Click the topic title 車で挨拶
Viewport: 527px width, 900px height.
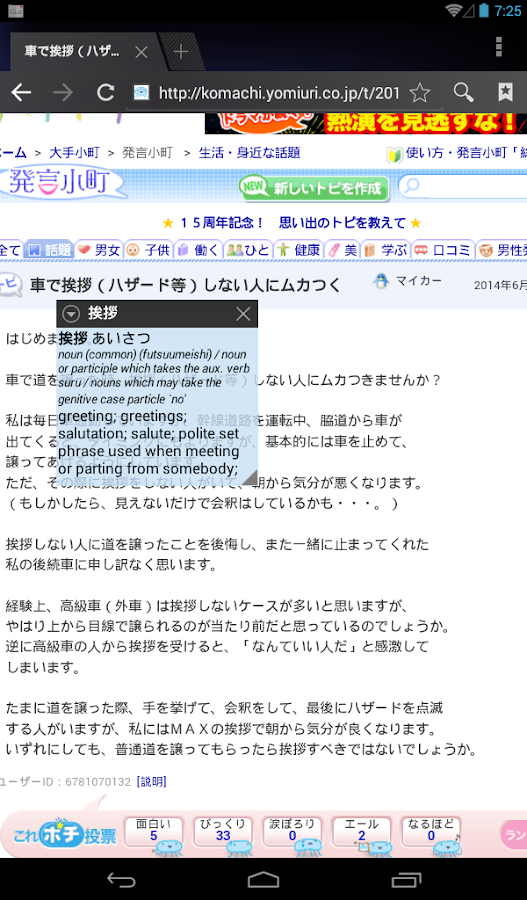[185, 285]
